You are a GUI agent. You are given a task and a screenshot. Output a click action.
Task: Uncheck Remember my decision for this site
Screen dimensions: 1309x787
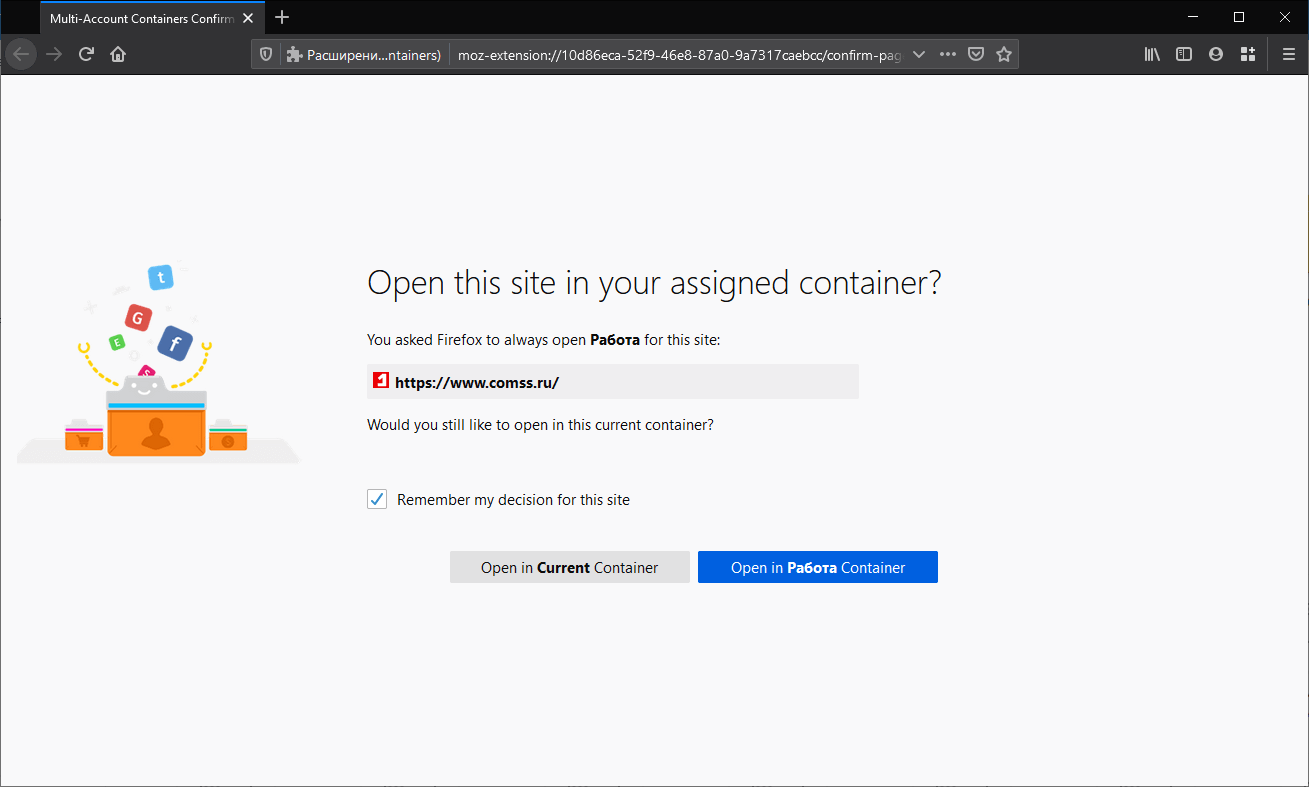[x=377, y=498]
